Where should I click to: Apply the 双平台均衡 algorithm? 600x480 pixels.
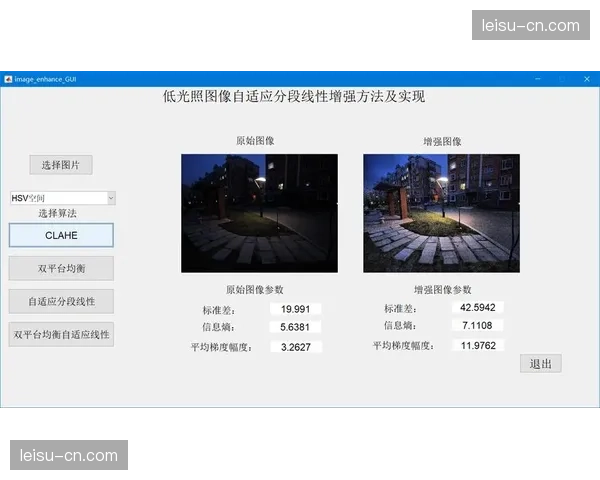pos(61,268)
